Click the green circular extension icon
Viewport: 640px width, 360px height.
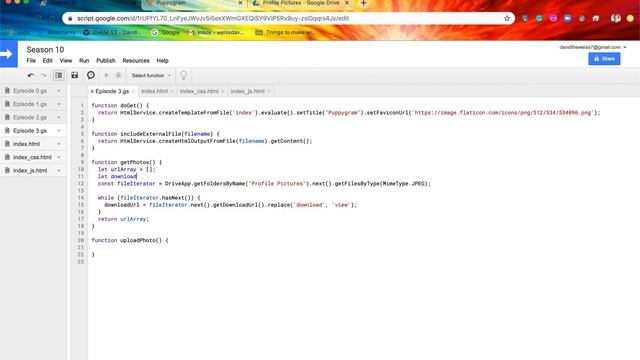pos(539,18)
